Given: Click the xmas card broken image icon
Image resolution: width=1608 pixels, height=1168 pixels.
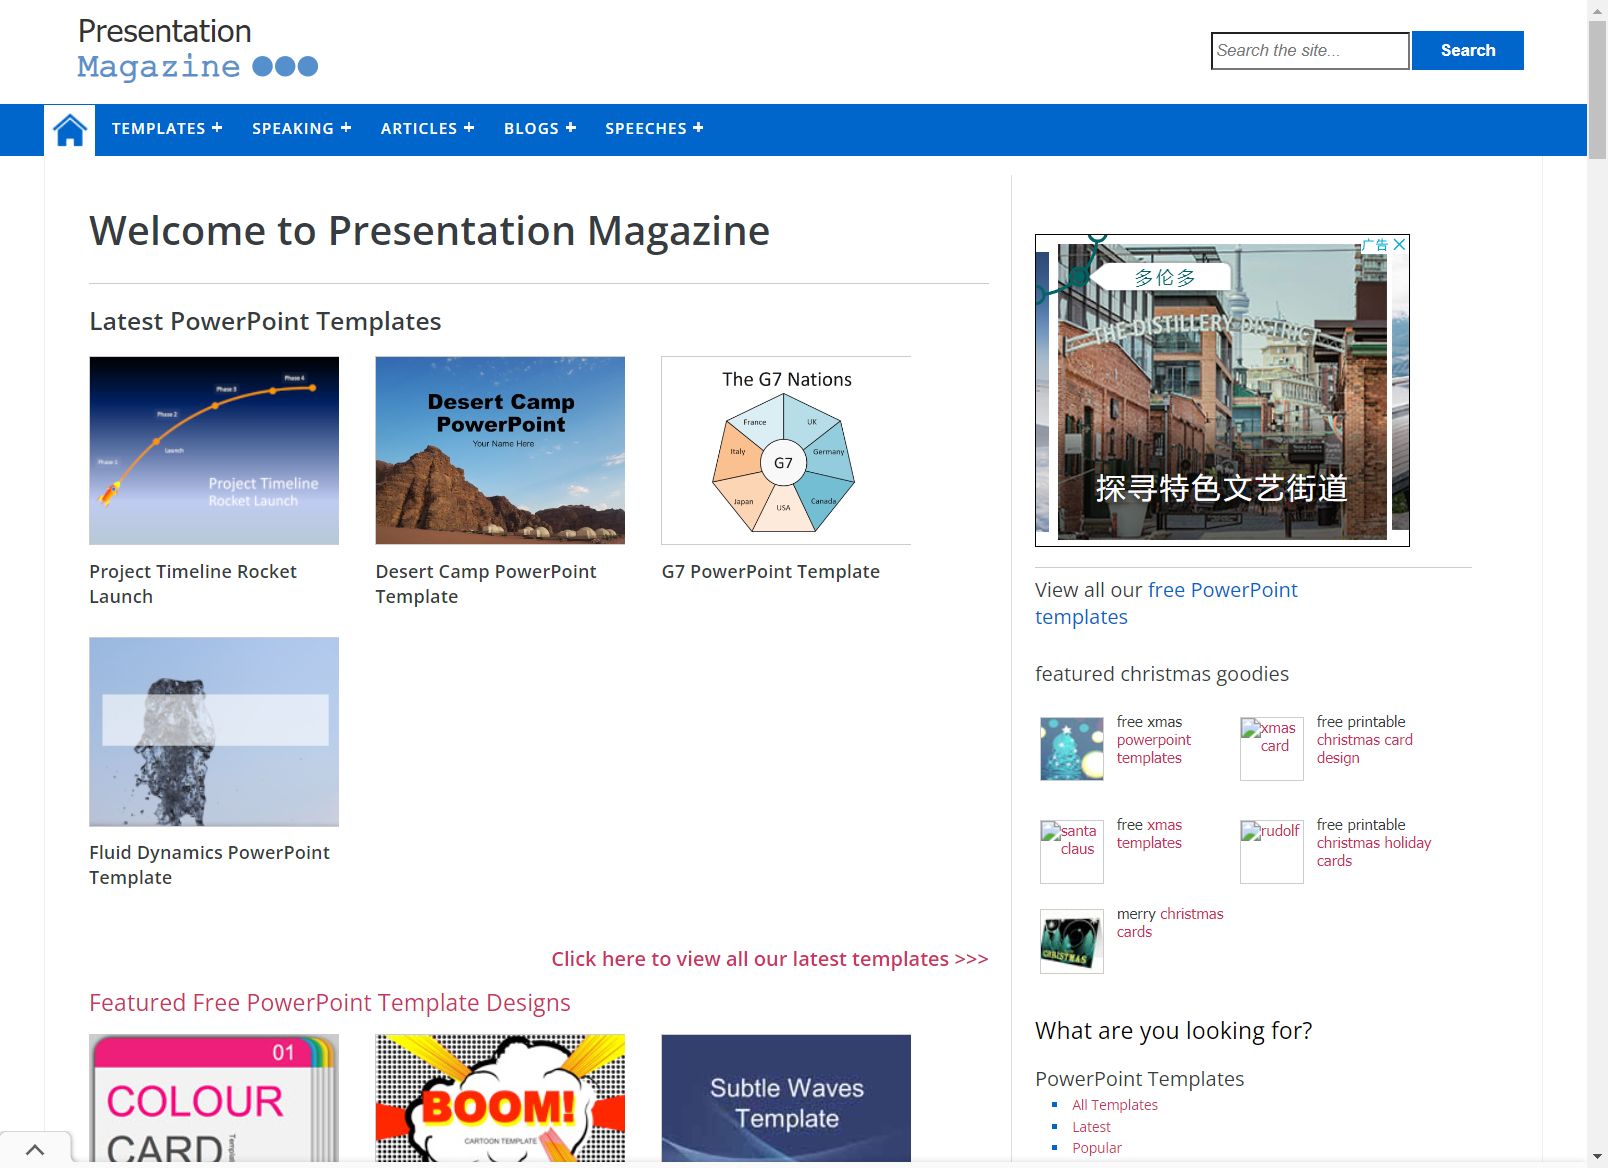Looking at the screenshot, I should (1272, 749).
